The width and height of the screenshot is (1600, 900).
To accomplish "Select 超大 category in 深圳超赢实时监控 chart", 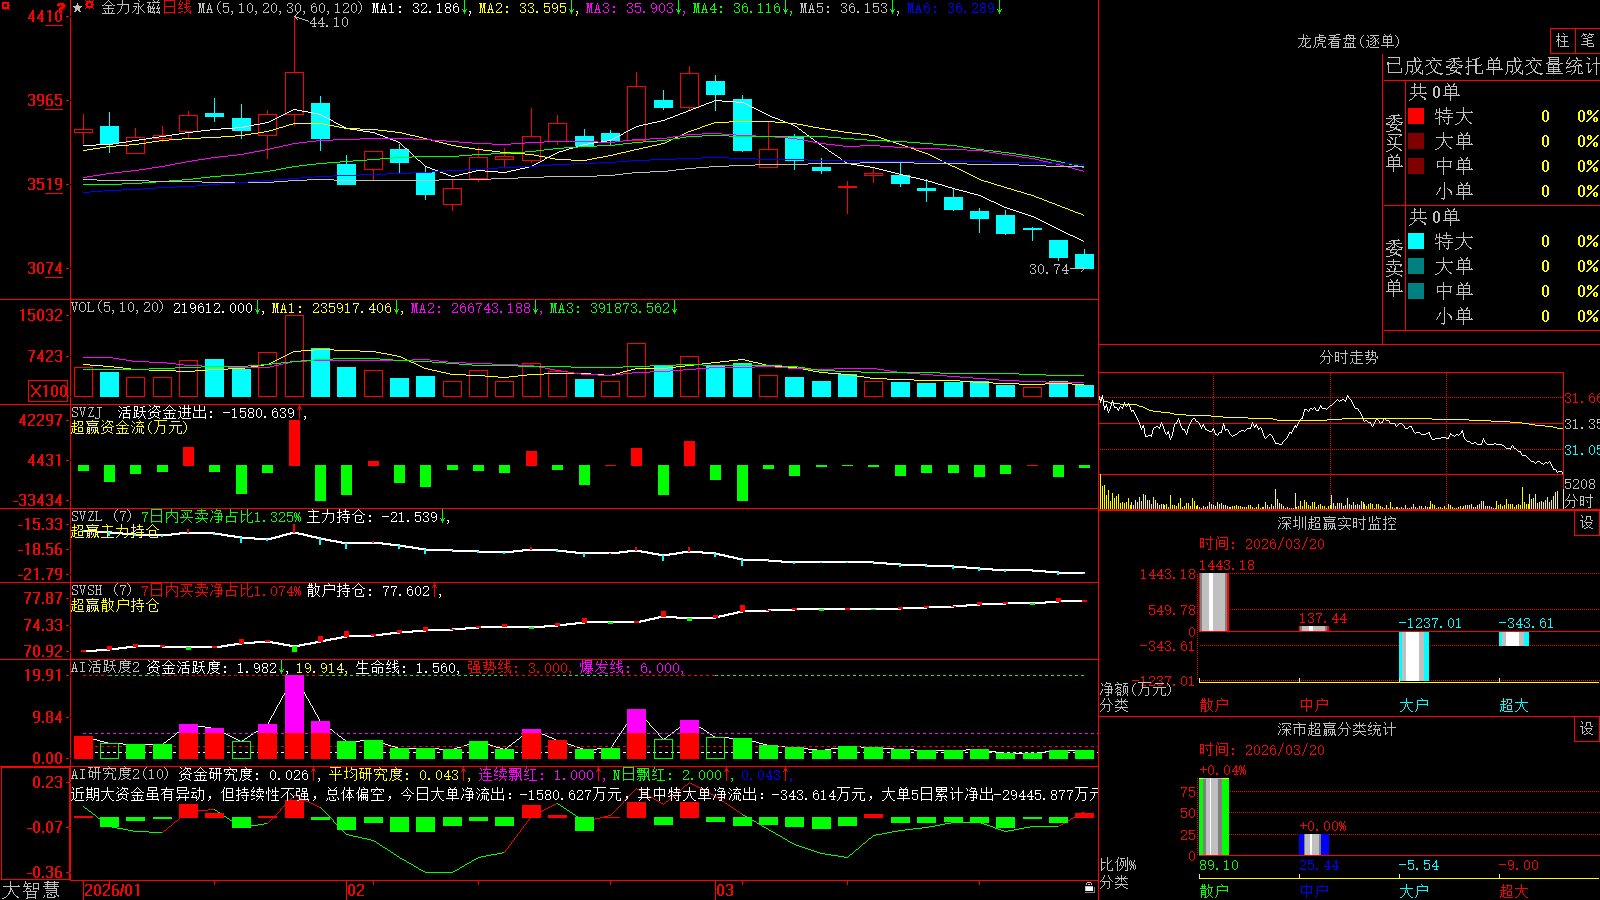I will (1514, 705).
